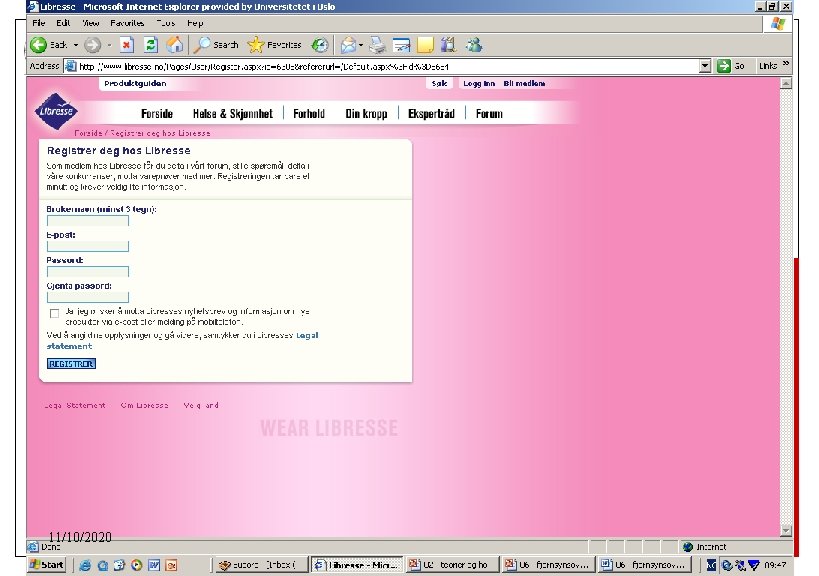Print the page with the printer icon
819x576 pixels.
point(377,45)
